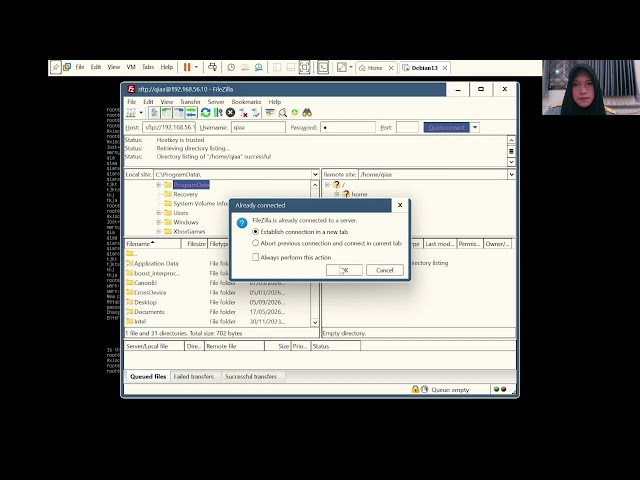The image size is (640, 480).
Task: Check Always perform this action box
Action: (x=256, y=257)
